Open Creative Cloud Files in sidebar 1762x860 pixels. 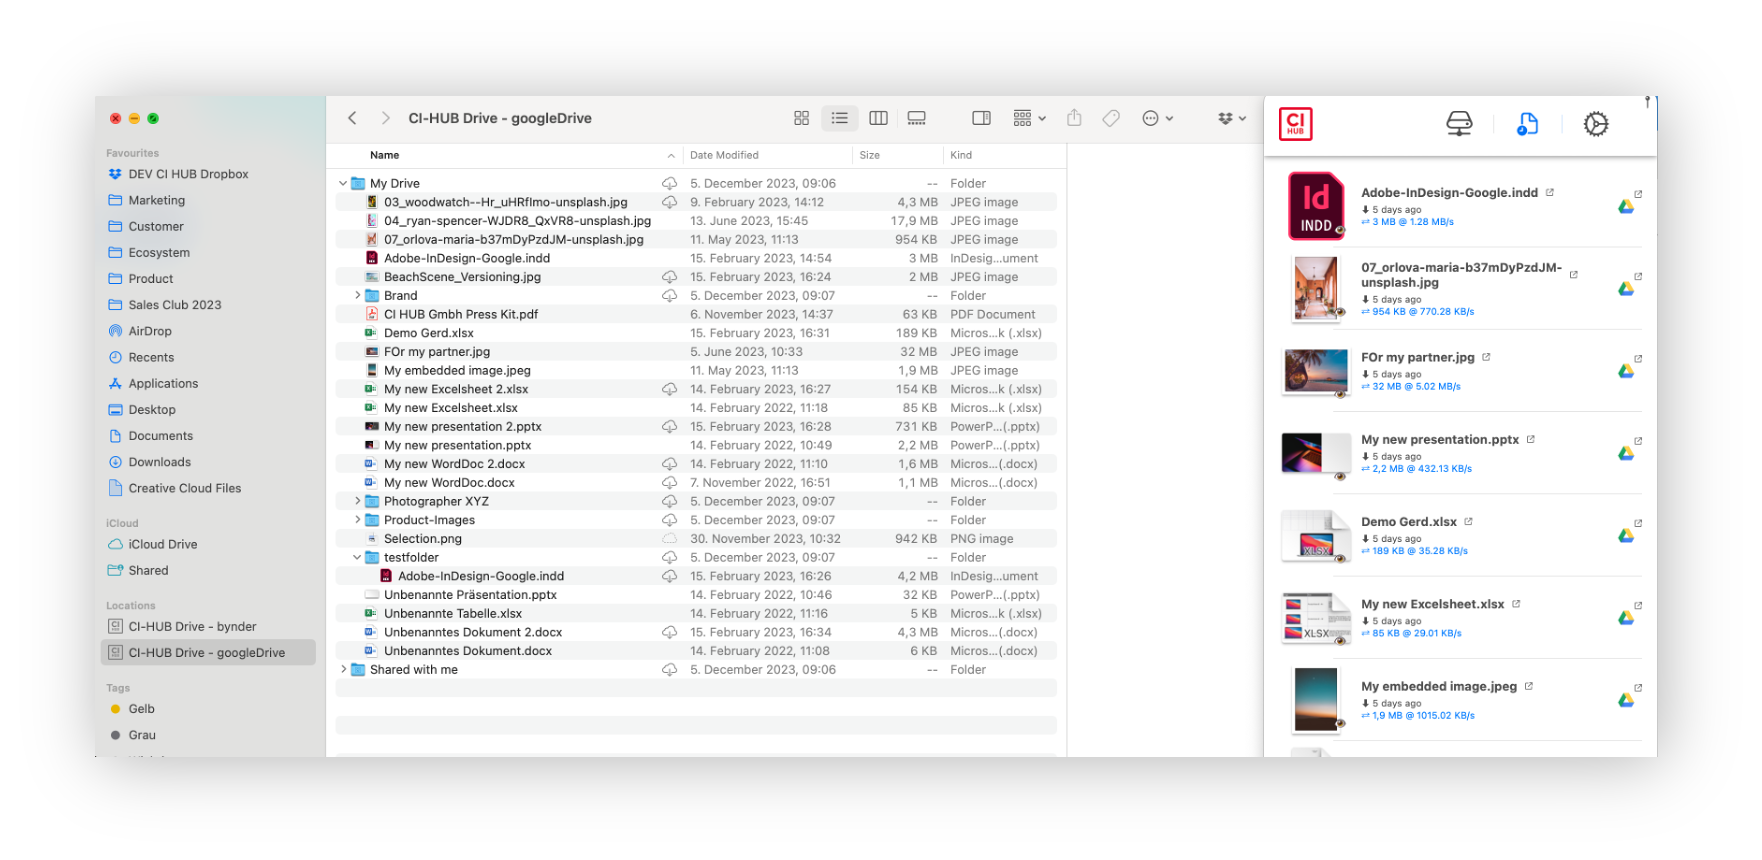[x=184, y=488]
